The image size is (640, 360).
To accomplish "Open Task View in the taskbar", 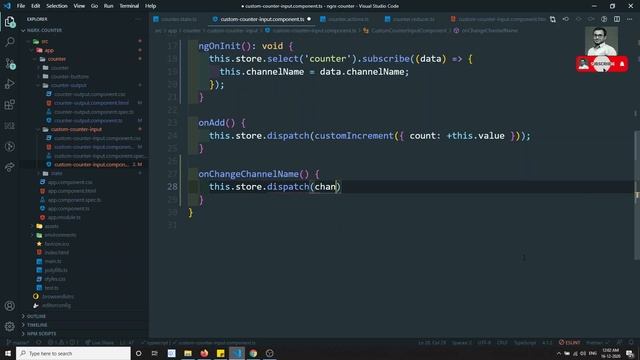I will 155,353.
